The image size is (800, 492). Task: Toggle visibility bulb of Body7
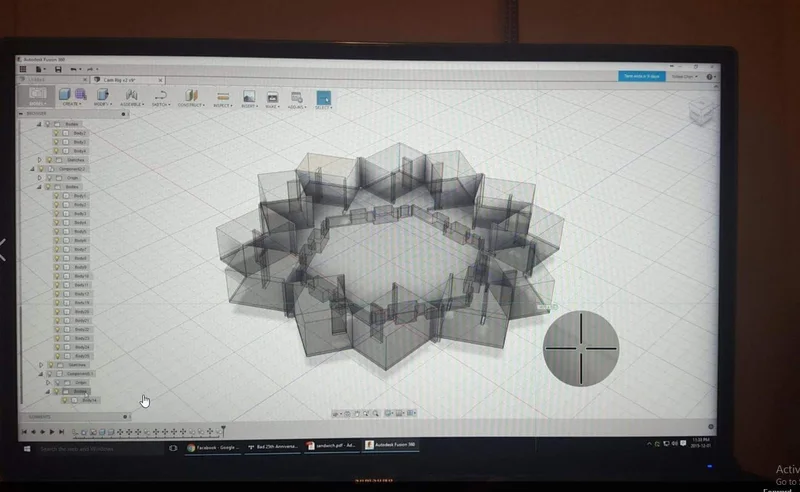[x=57, y=249]
